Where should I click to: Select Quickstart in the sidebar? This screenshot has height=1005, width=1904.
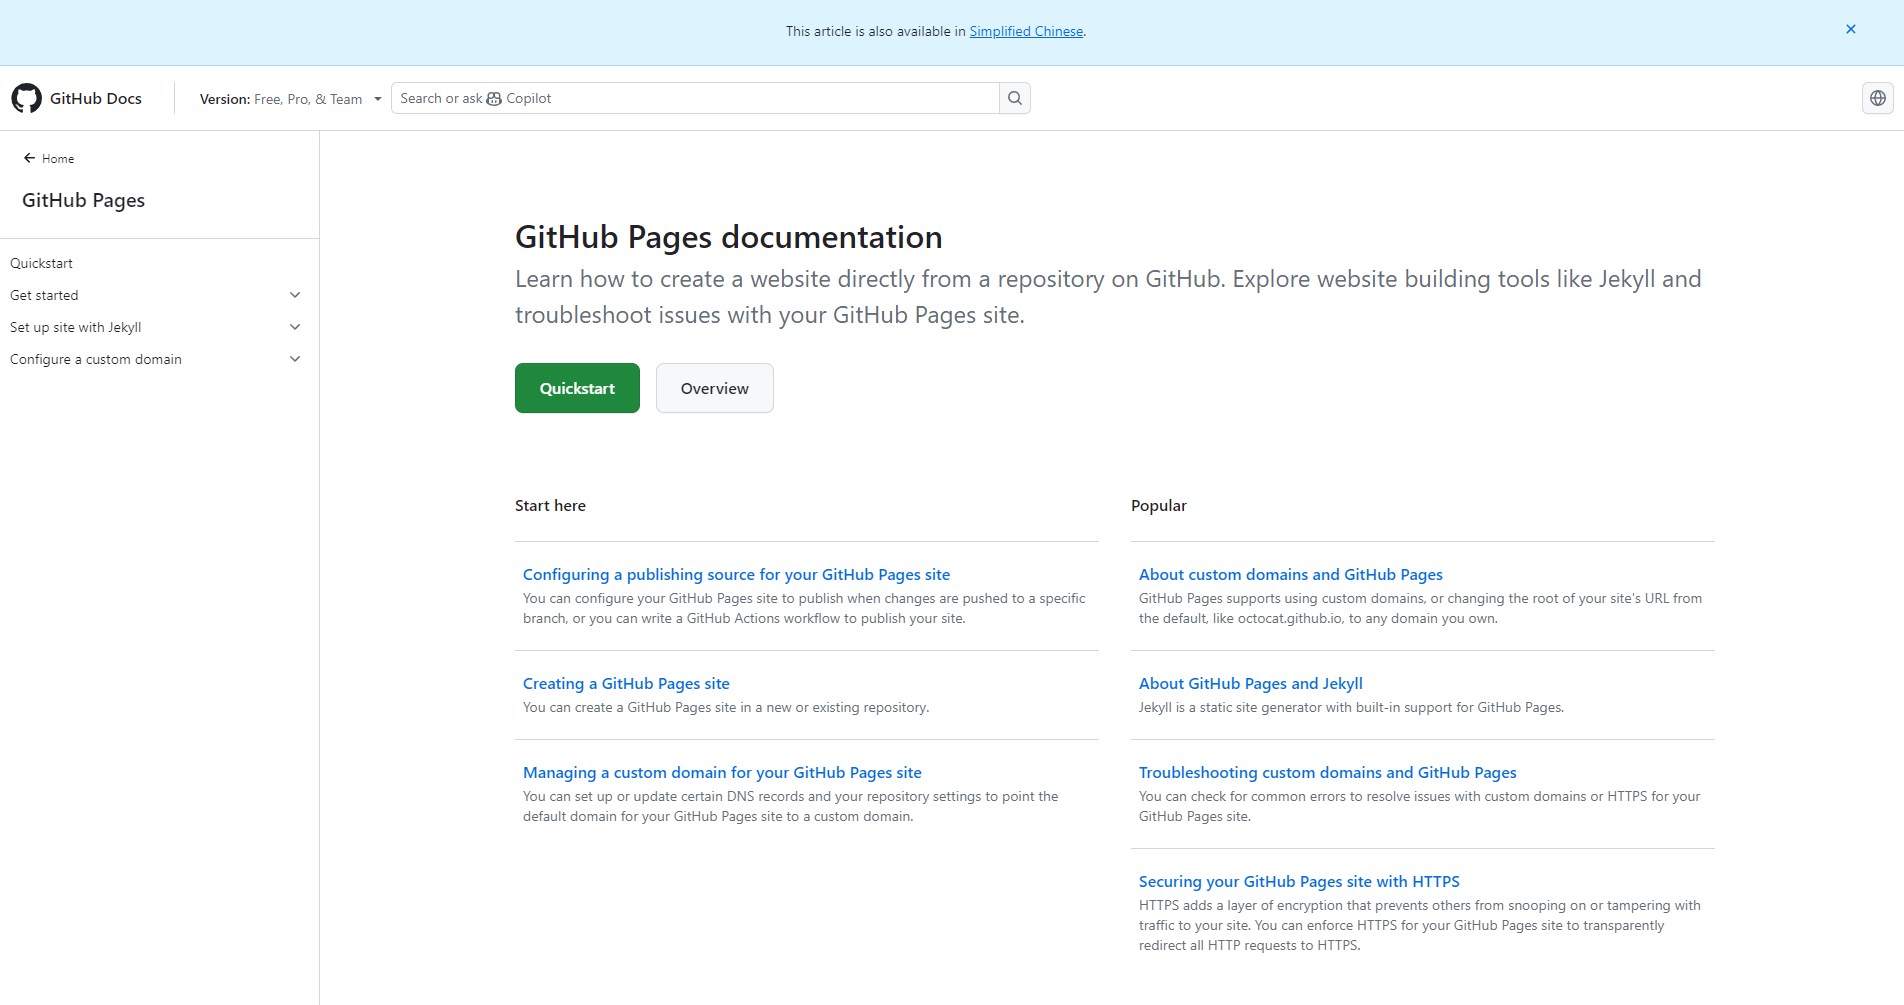(x=41, y=263)
